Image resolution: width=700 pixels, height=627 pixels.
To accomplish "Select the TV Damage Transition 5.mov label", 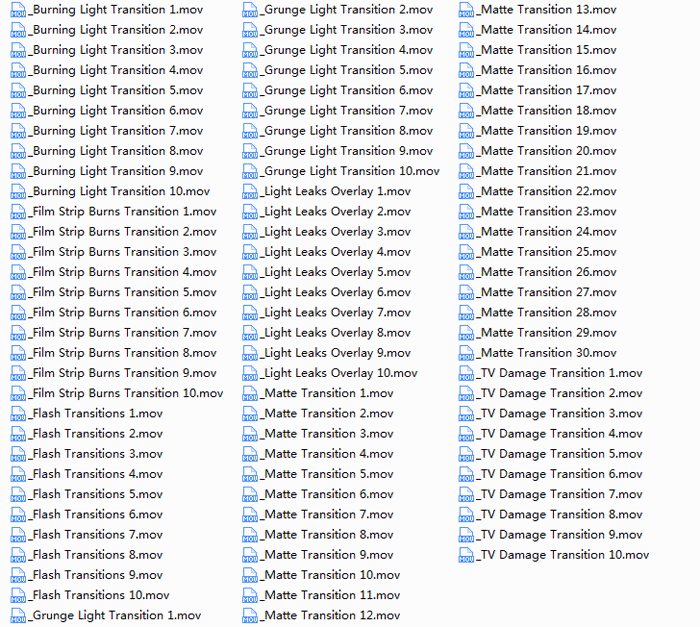I will 560,454.
